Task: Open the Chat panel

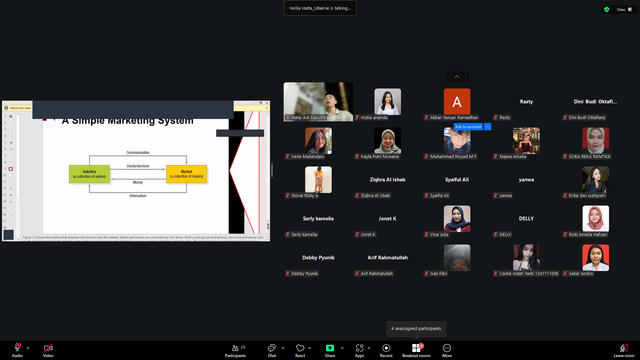Action: point(272,350)
